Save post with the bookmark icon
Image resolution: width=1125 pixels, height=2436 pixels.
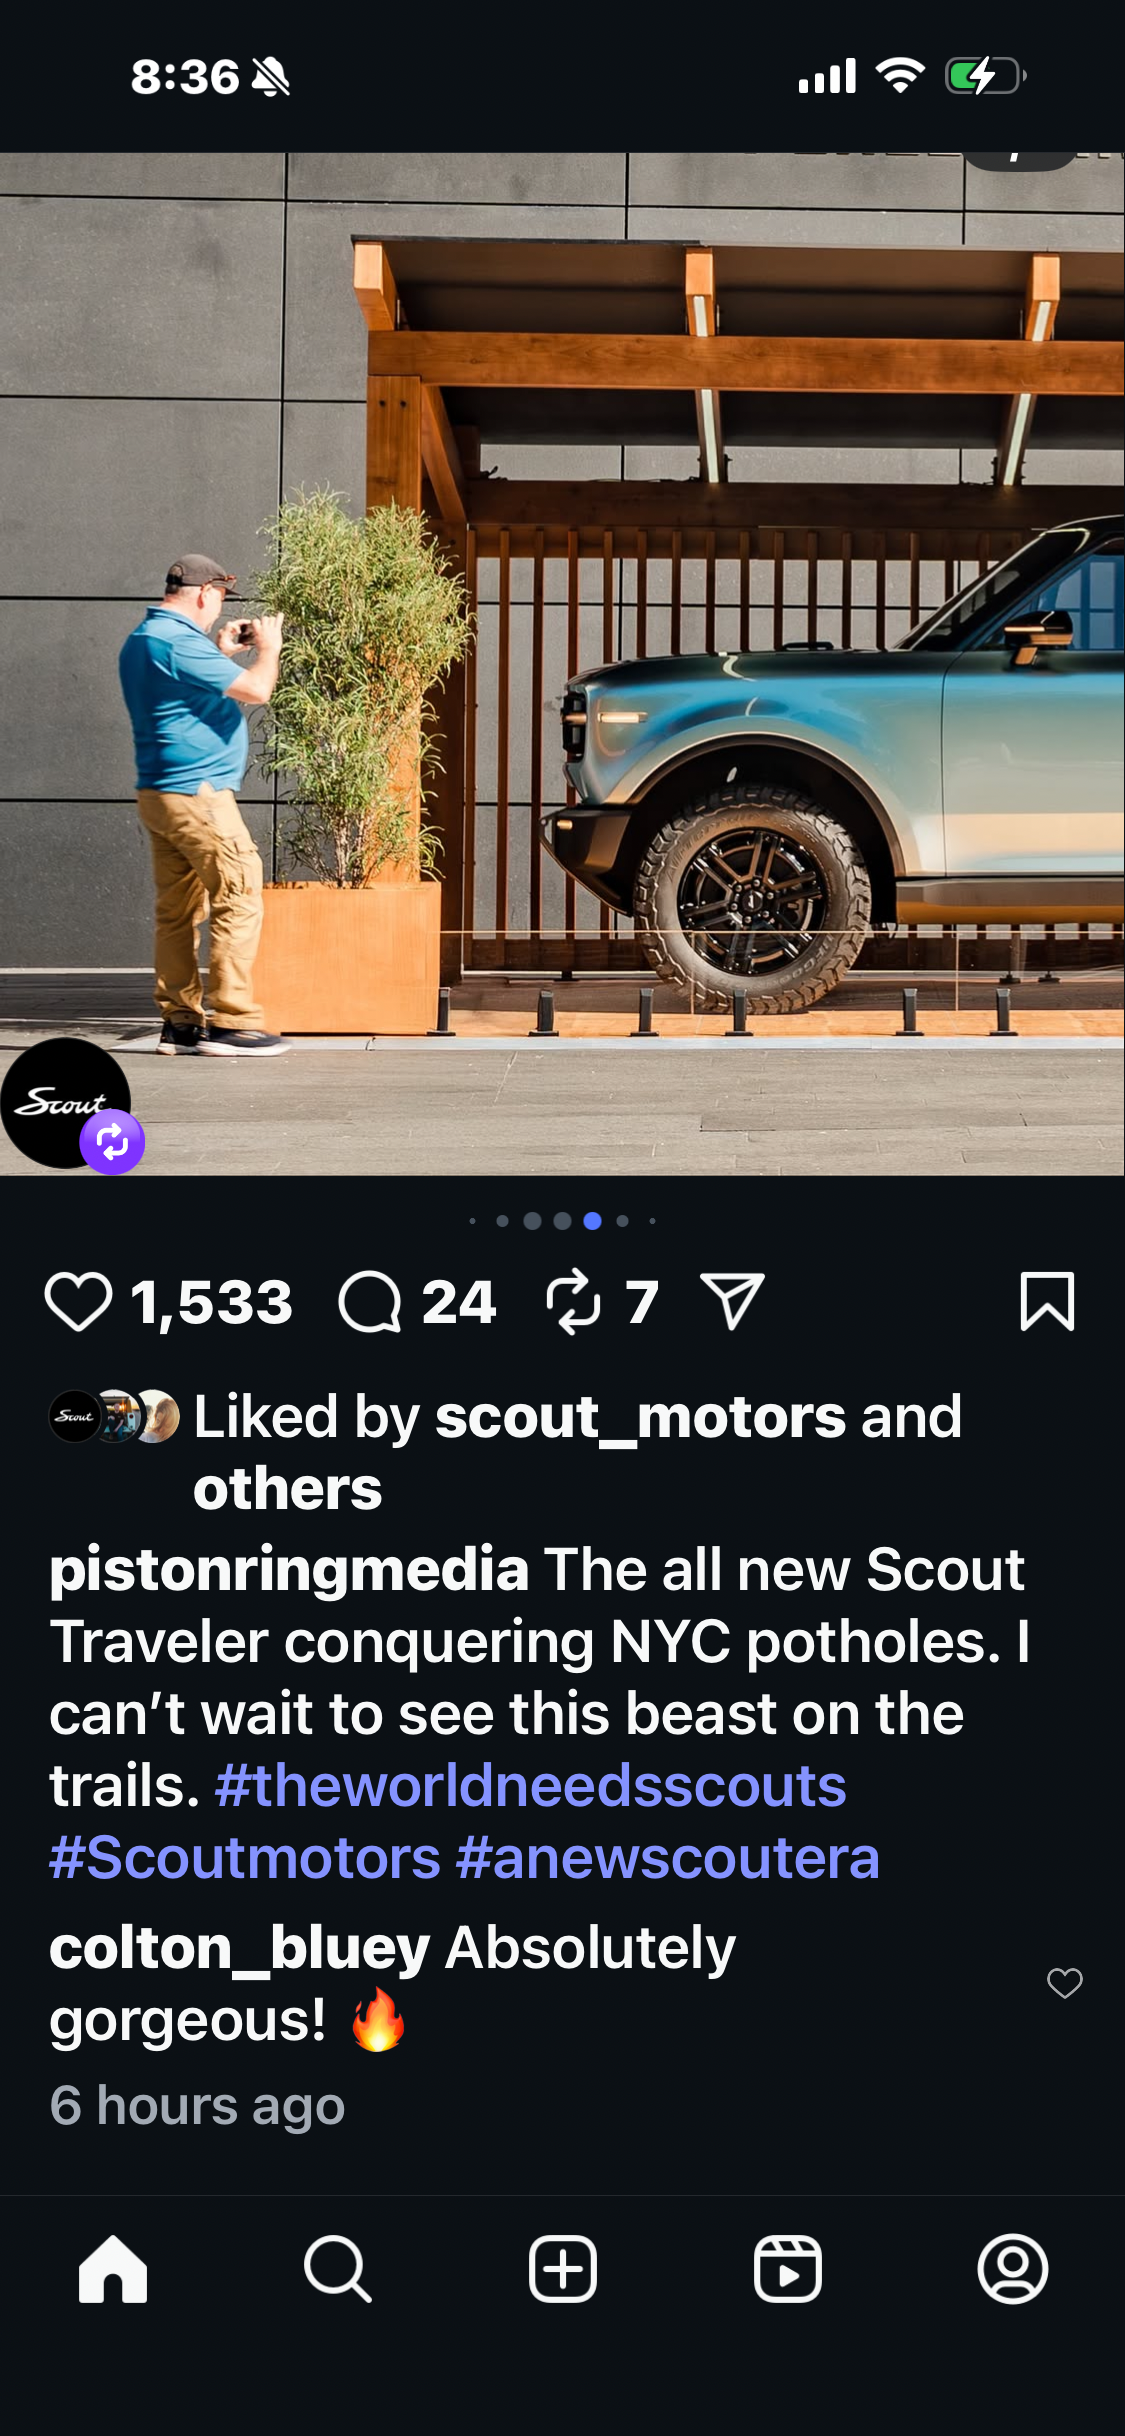coord(1046,1302)
